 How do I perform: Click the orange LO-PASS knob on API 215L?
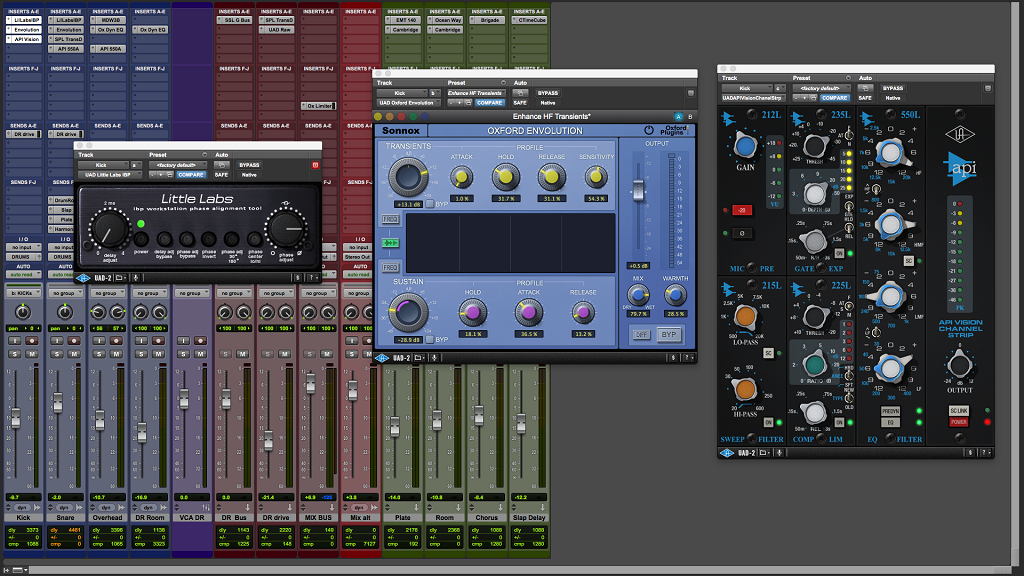pos(745,317)
